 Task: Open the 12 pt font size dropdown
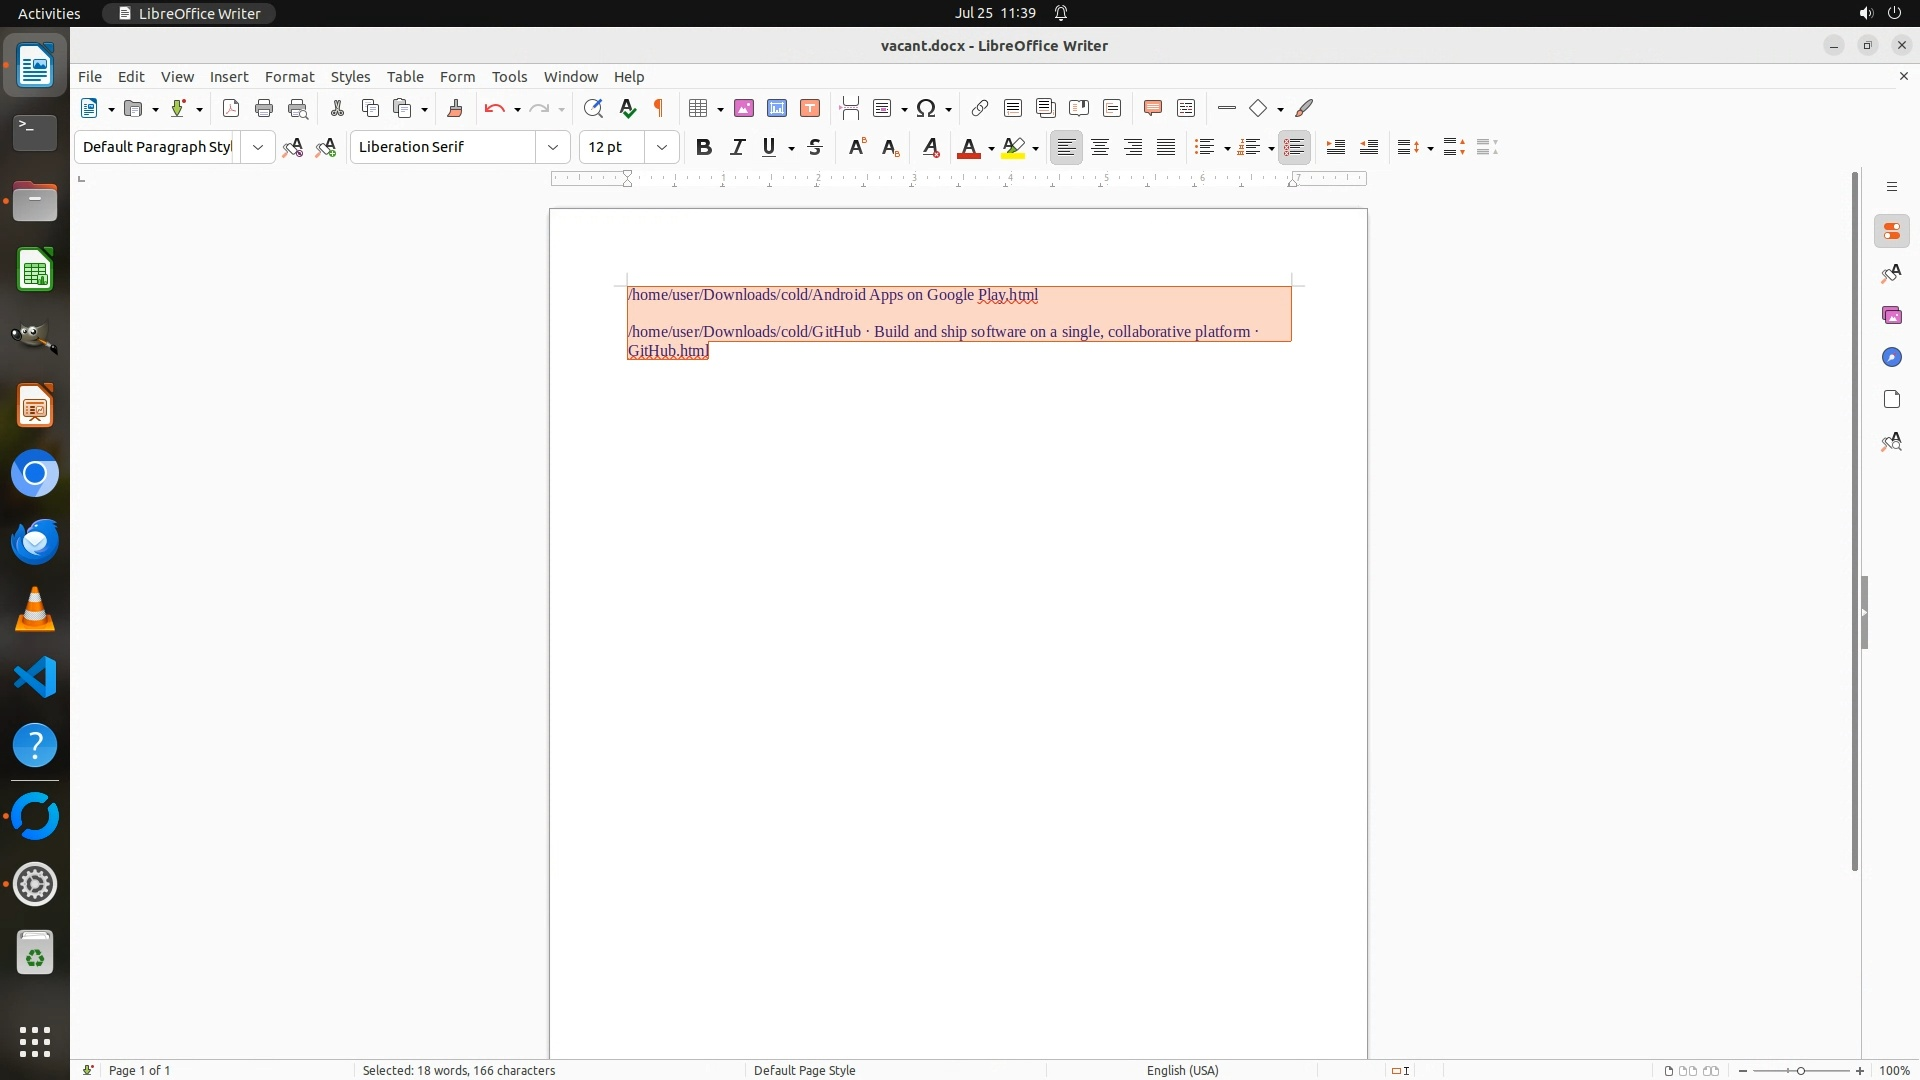pyautogui.click(x=661, y=147)
